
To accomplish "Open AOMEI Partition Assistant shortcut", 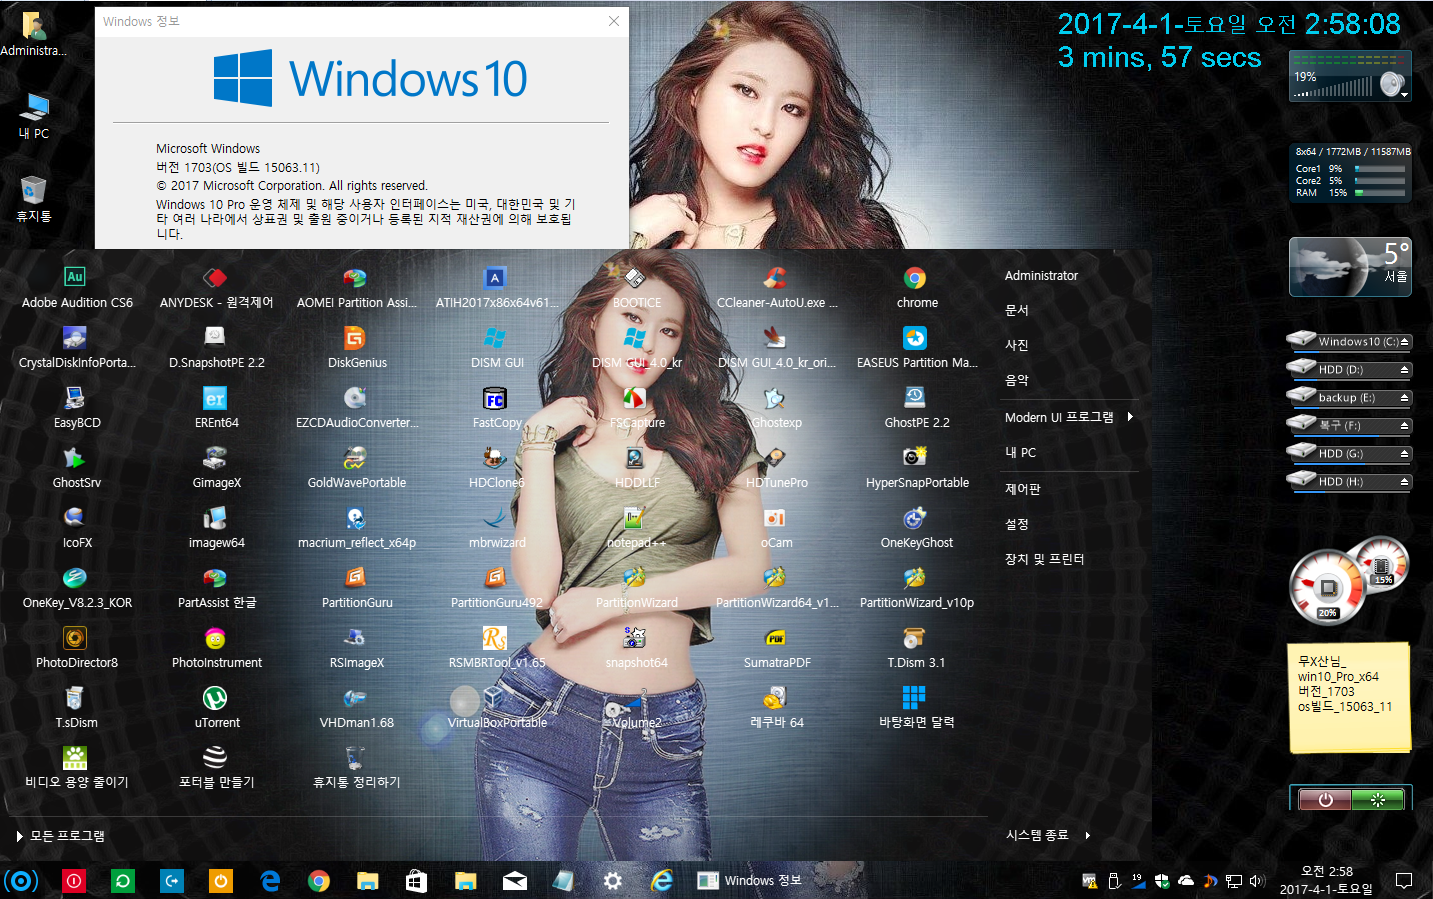I will point(356,288).
